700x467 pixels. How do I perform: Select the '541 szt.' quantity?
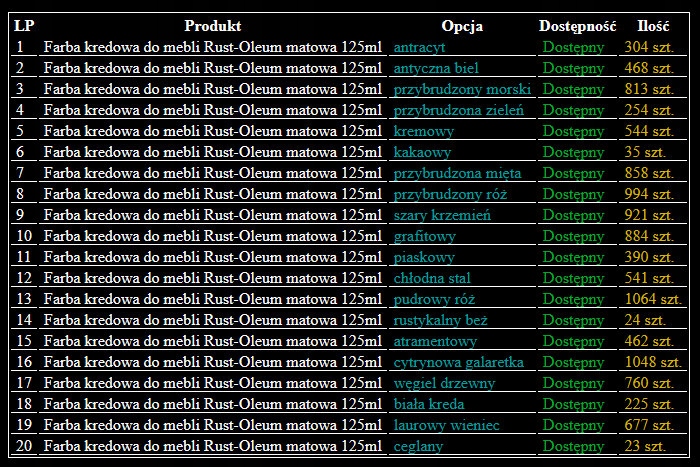[x=649, y=278]
